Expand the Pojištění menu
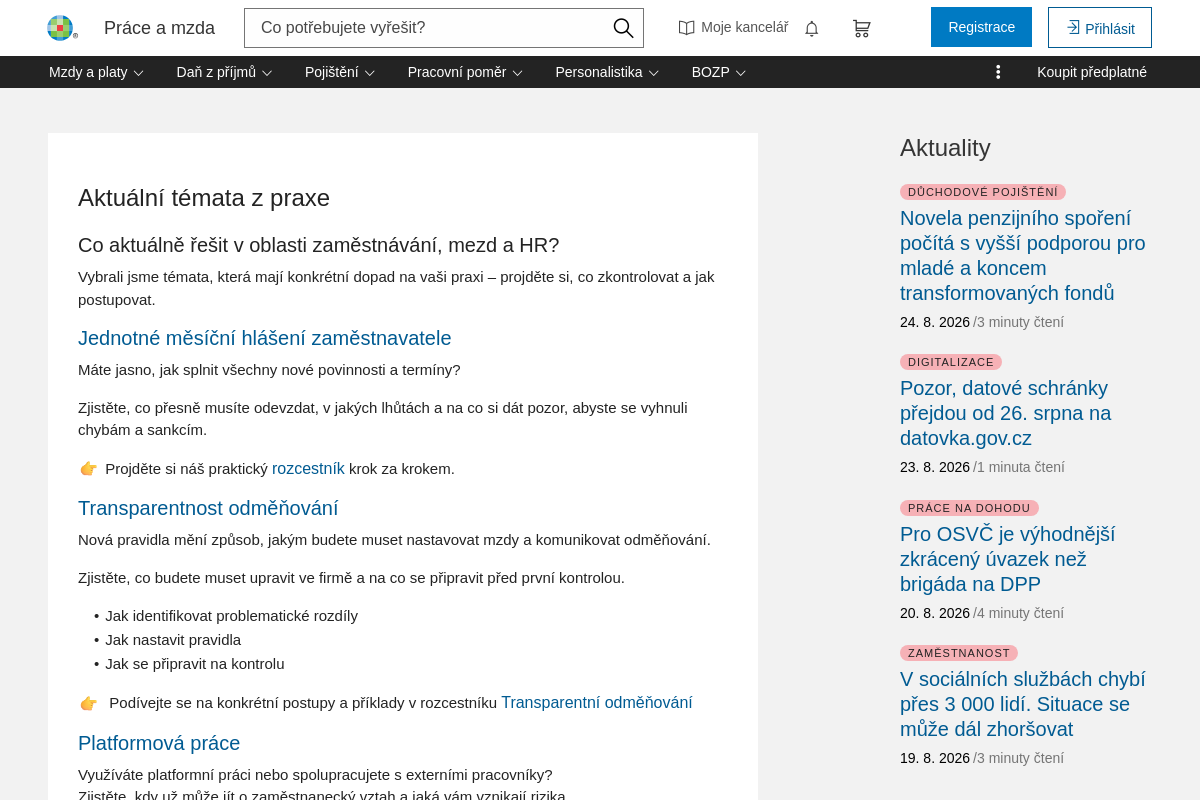1200x800 pixels. [x=340, y=72]
